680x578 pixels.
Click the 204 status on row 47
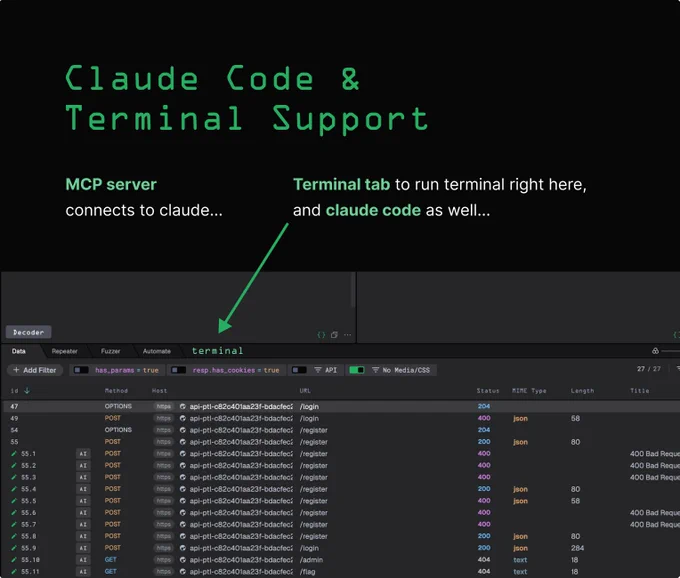click(484, 406)
